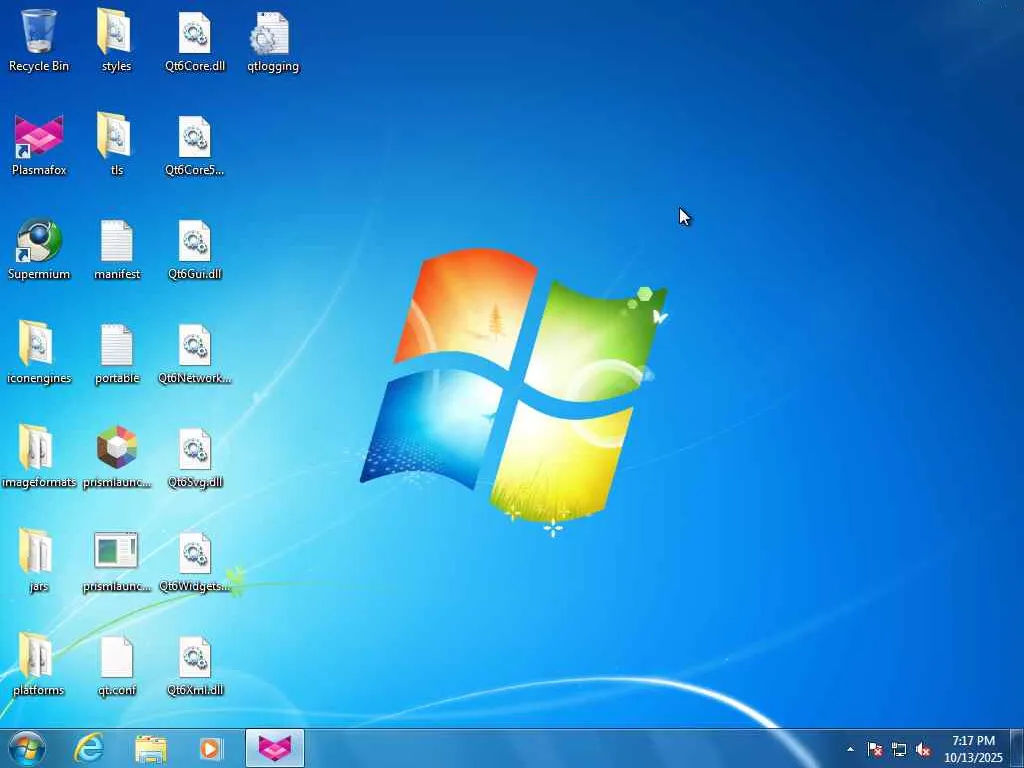Open the network status tray icon
The height and width of the screenshot is (768, 1024).
tap(899, 749)
